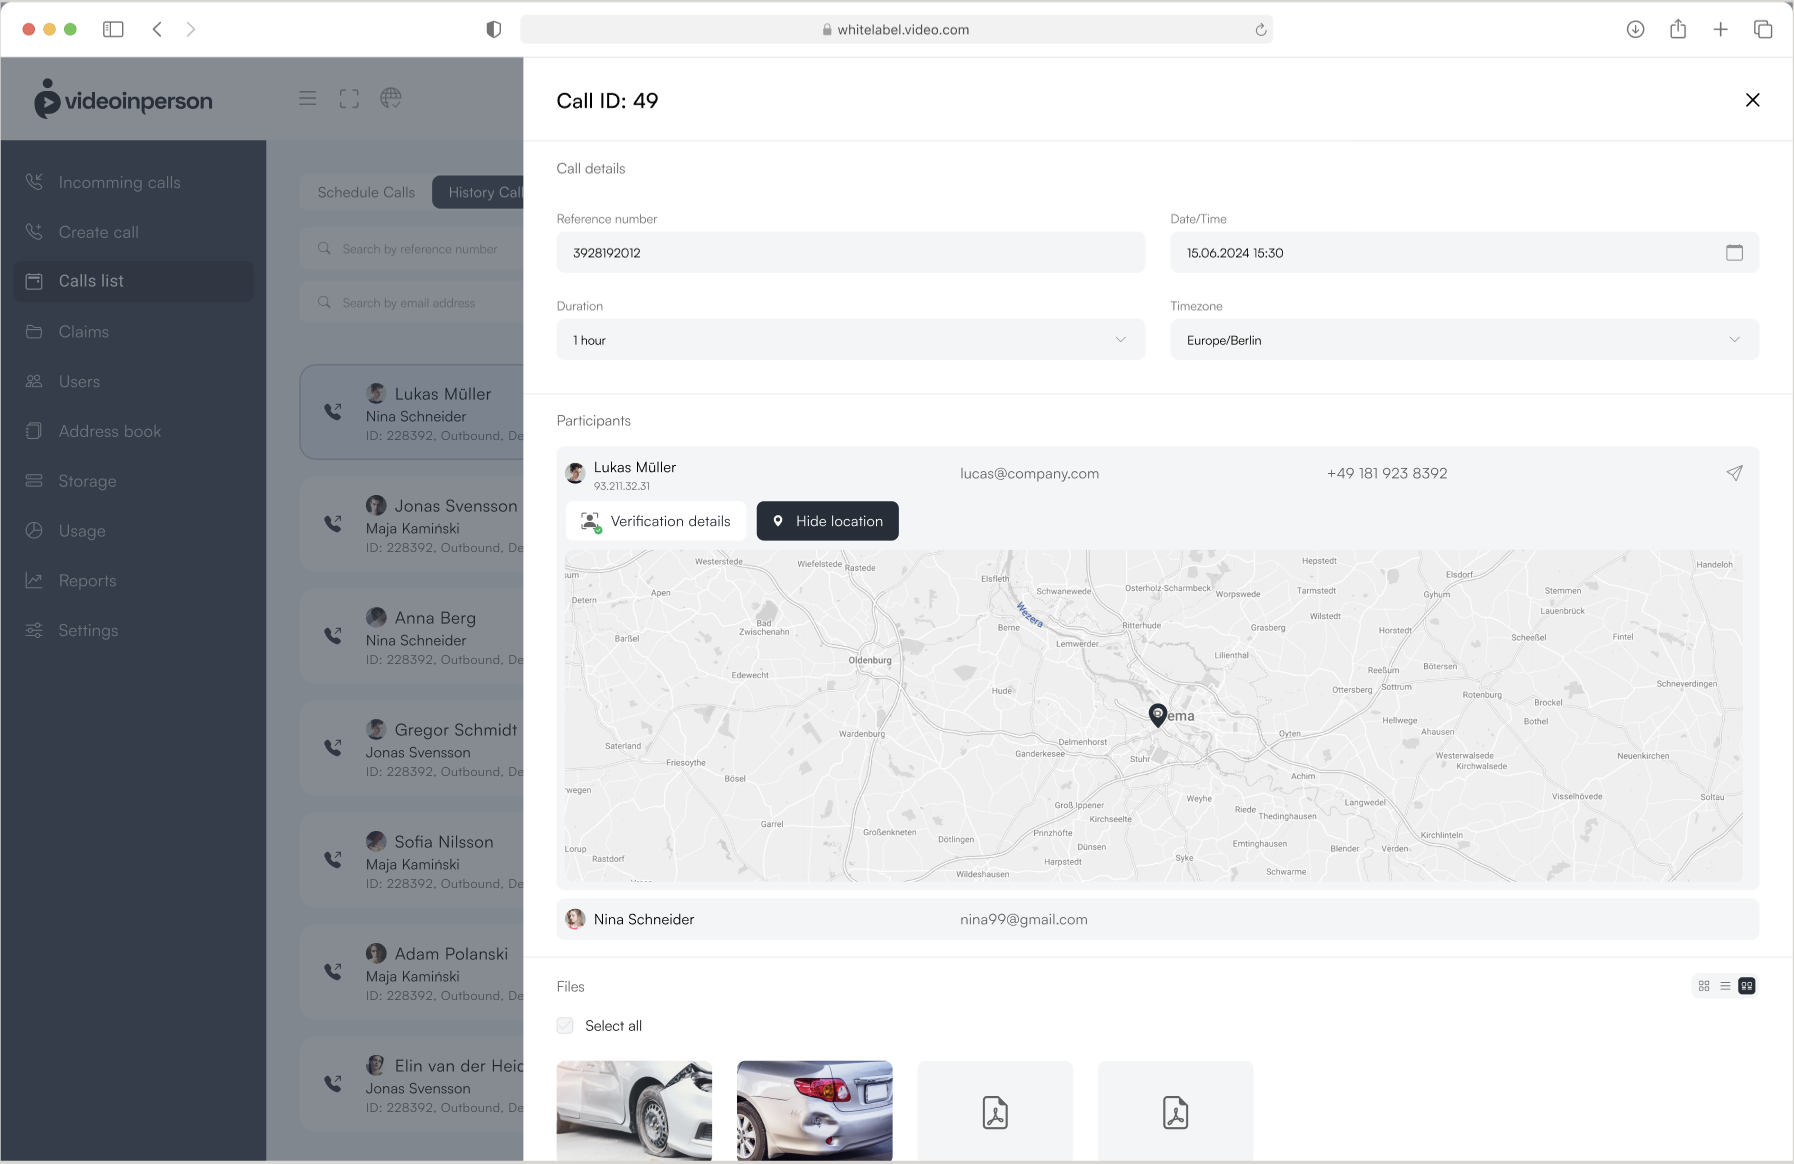
Task: Click the map location pin marker
Action: (1157, 714)
